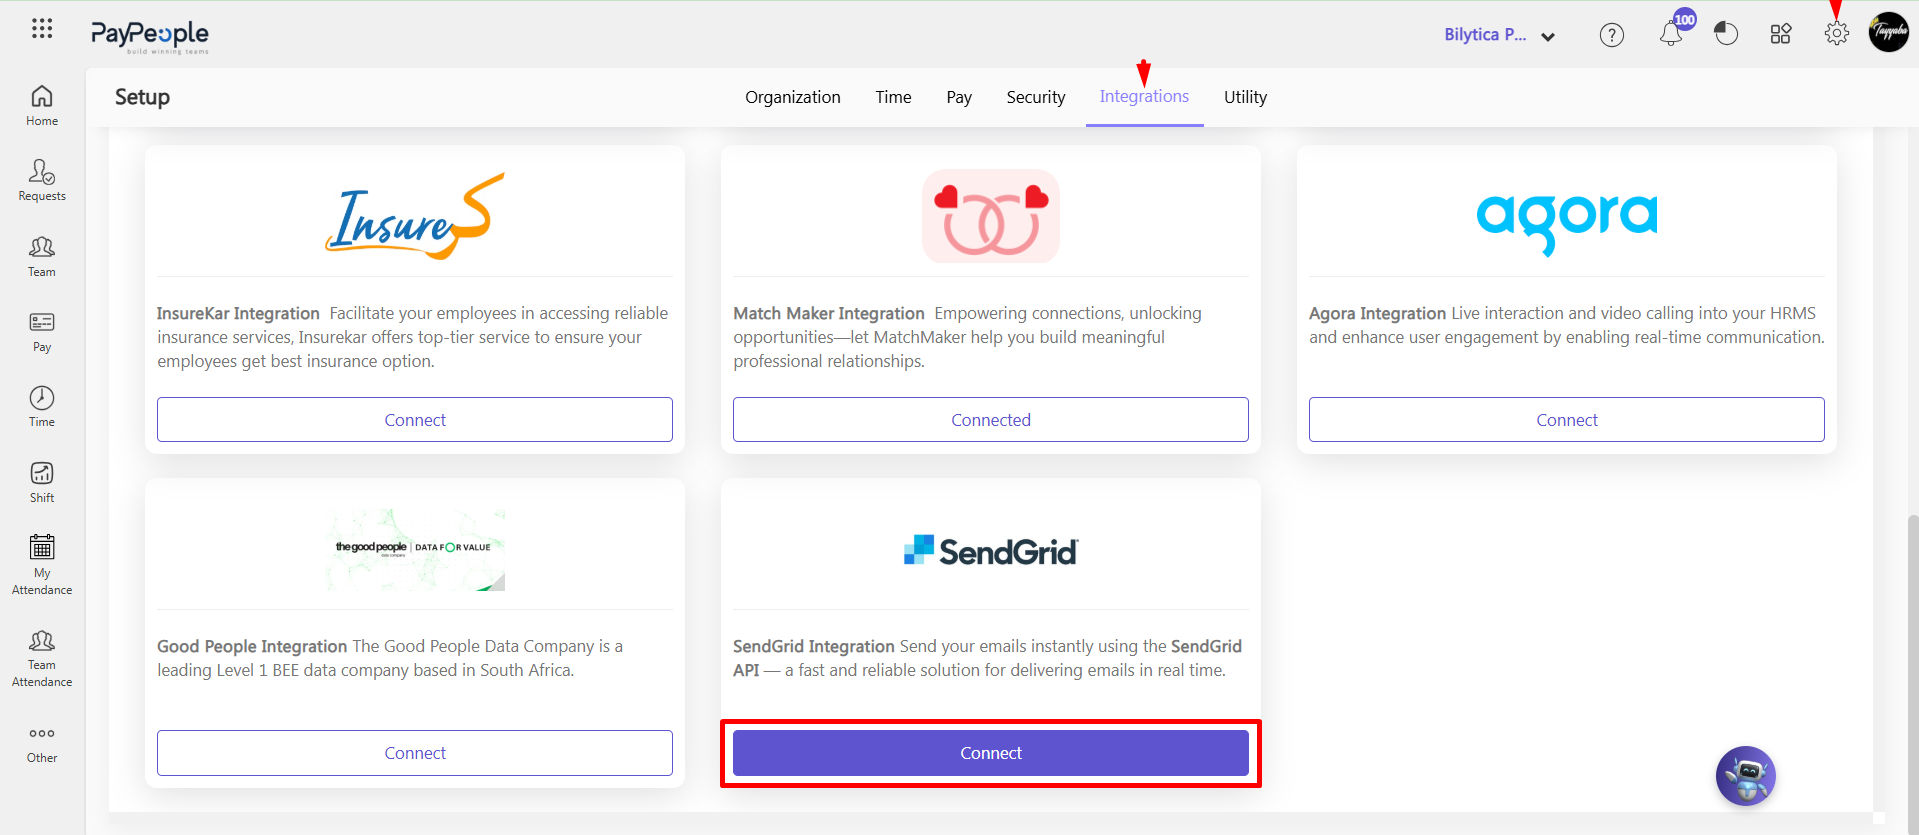Go to Home in the sidebar
The height and width of the screenshot is (835, 1919).
coord(42,106)
